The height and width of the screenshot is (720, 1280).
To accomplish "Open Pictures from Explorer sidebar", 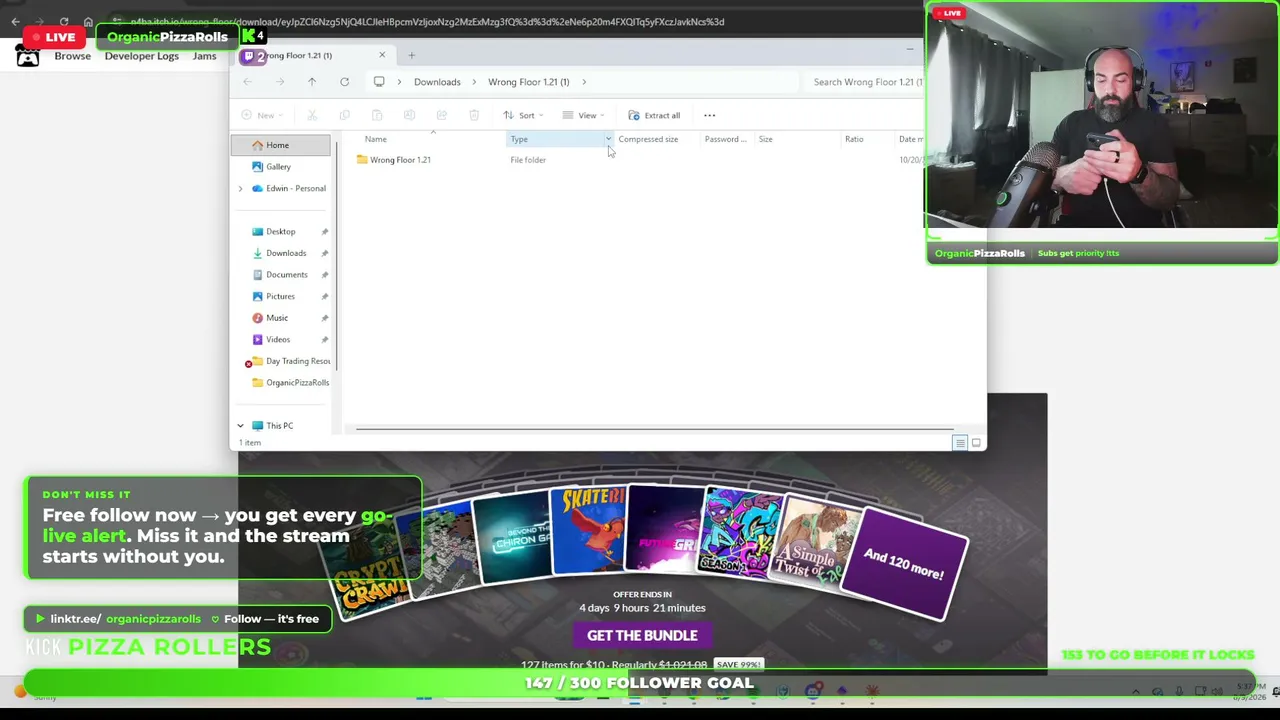I will pos(281,296).
